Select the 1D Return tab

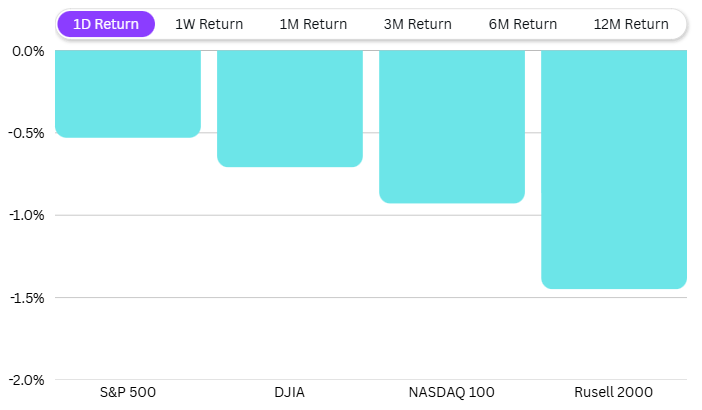coord(106,24)
